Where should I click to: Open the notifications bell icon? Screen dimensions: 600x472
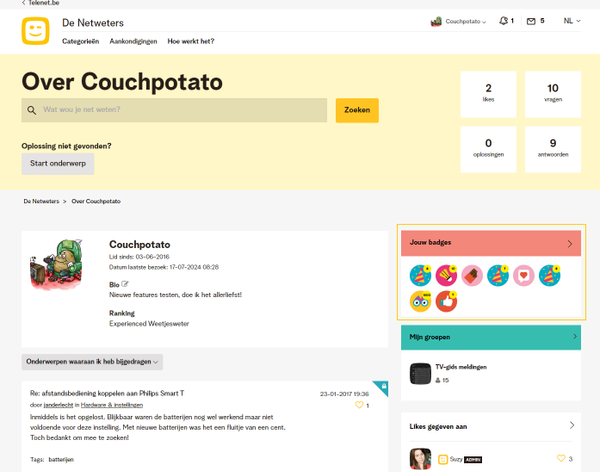click(504, 21)
